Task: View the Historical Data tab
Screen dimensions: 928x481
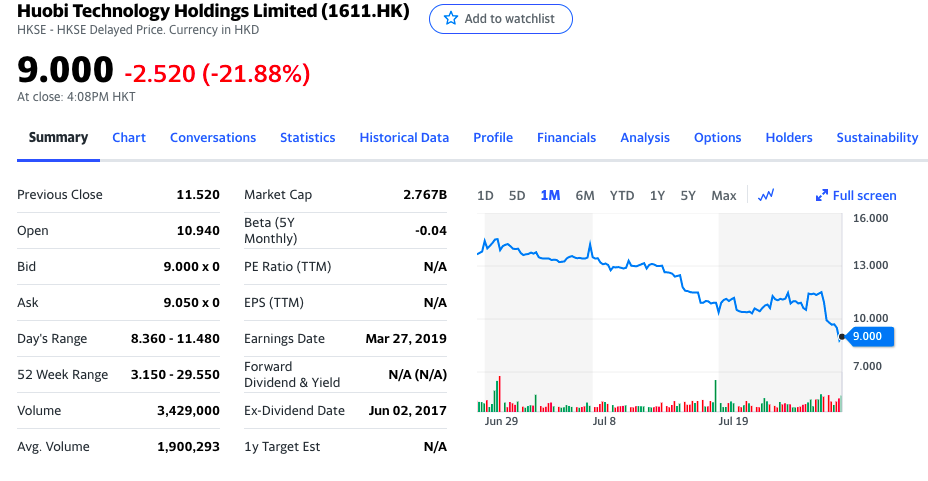Action: coord(404,137)
